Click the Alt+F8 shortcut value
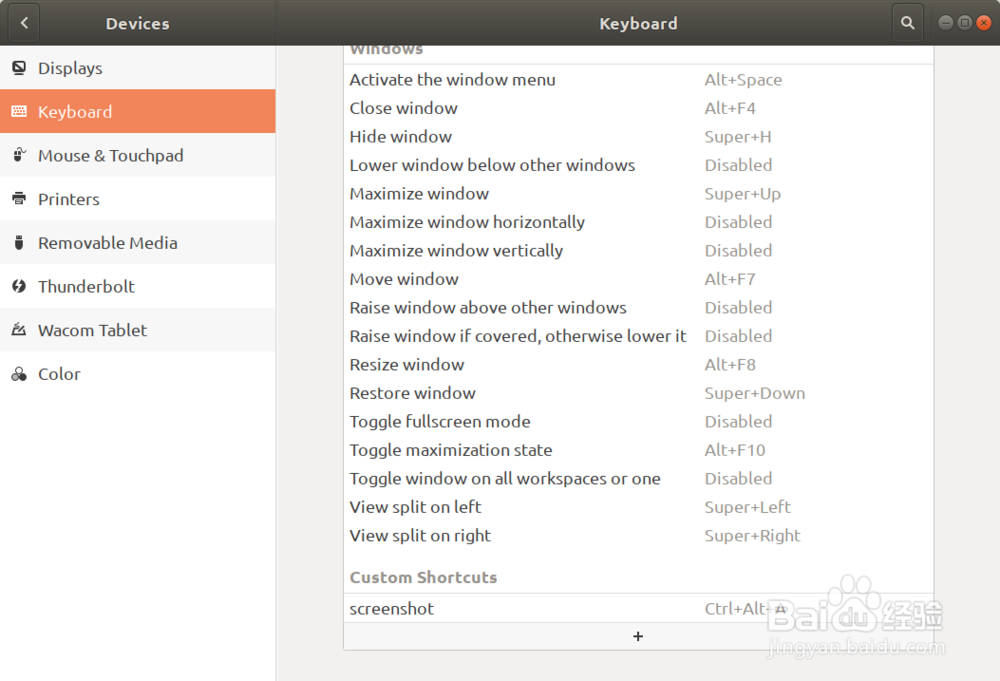This screenshot has height=681, width=1000. point(730,364)
